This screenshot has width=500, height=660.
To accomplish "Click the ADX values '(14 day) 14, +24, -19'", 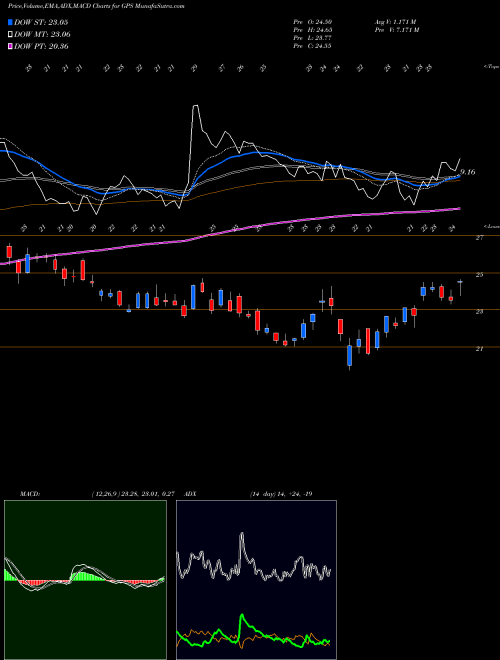I will click(x=281, y=494).
